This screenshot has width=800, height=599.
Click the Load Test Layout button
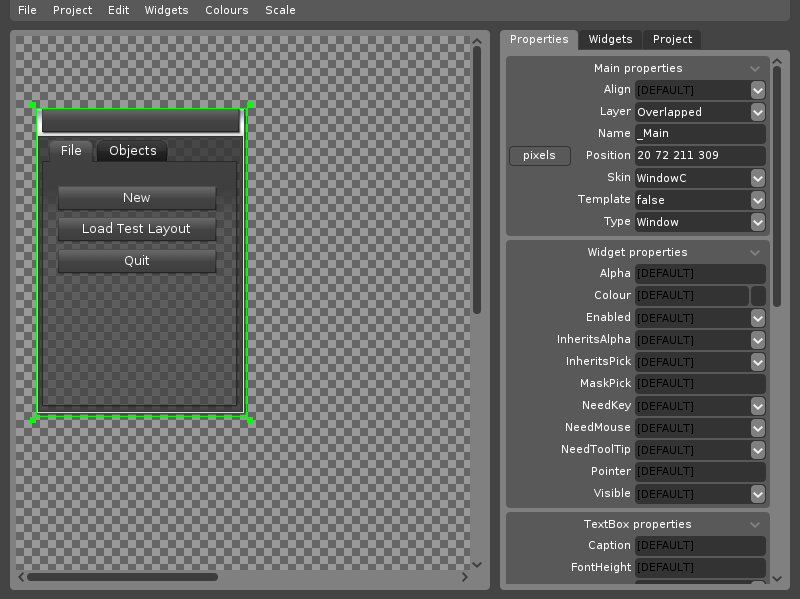pos(137,229)
